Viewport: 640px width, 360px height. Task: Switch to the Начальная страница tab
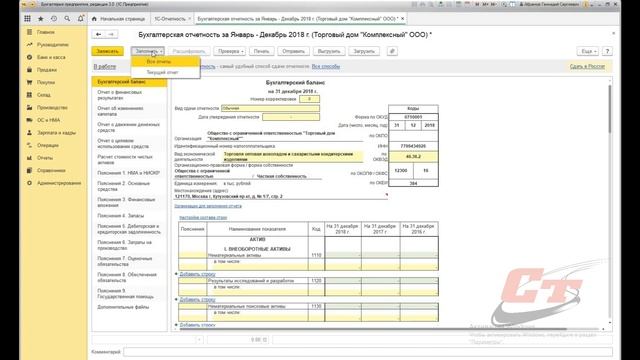(x=118, y=19)
